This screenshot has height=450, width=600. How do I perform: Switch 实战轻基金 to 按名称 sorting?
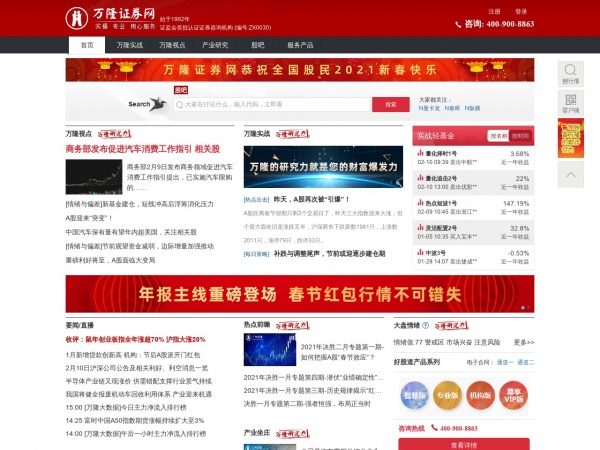click(x=499, y=136)
